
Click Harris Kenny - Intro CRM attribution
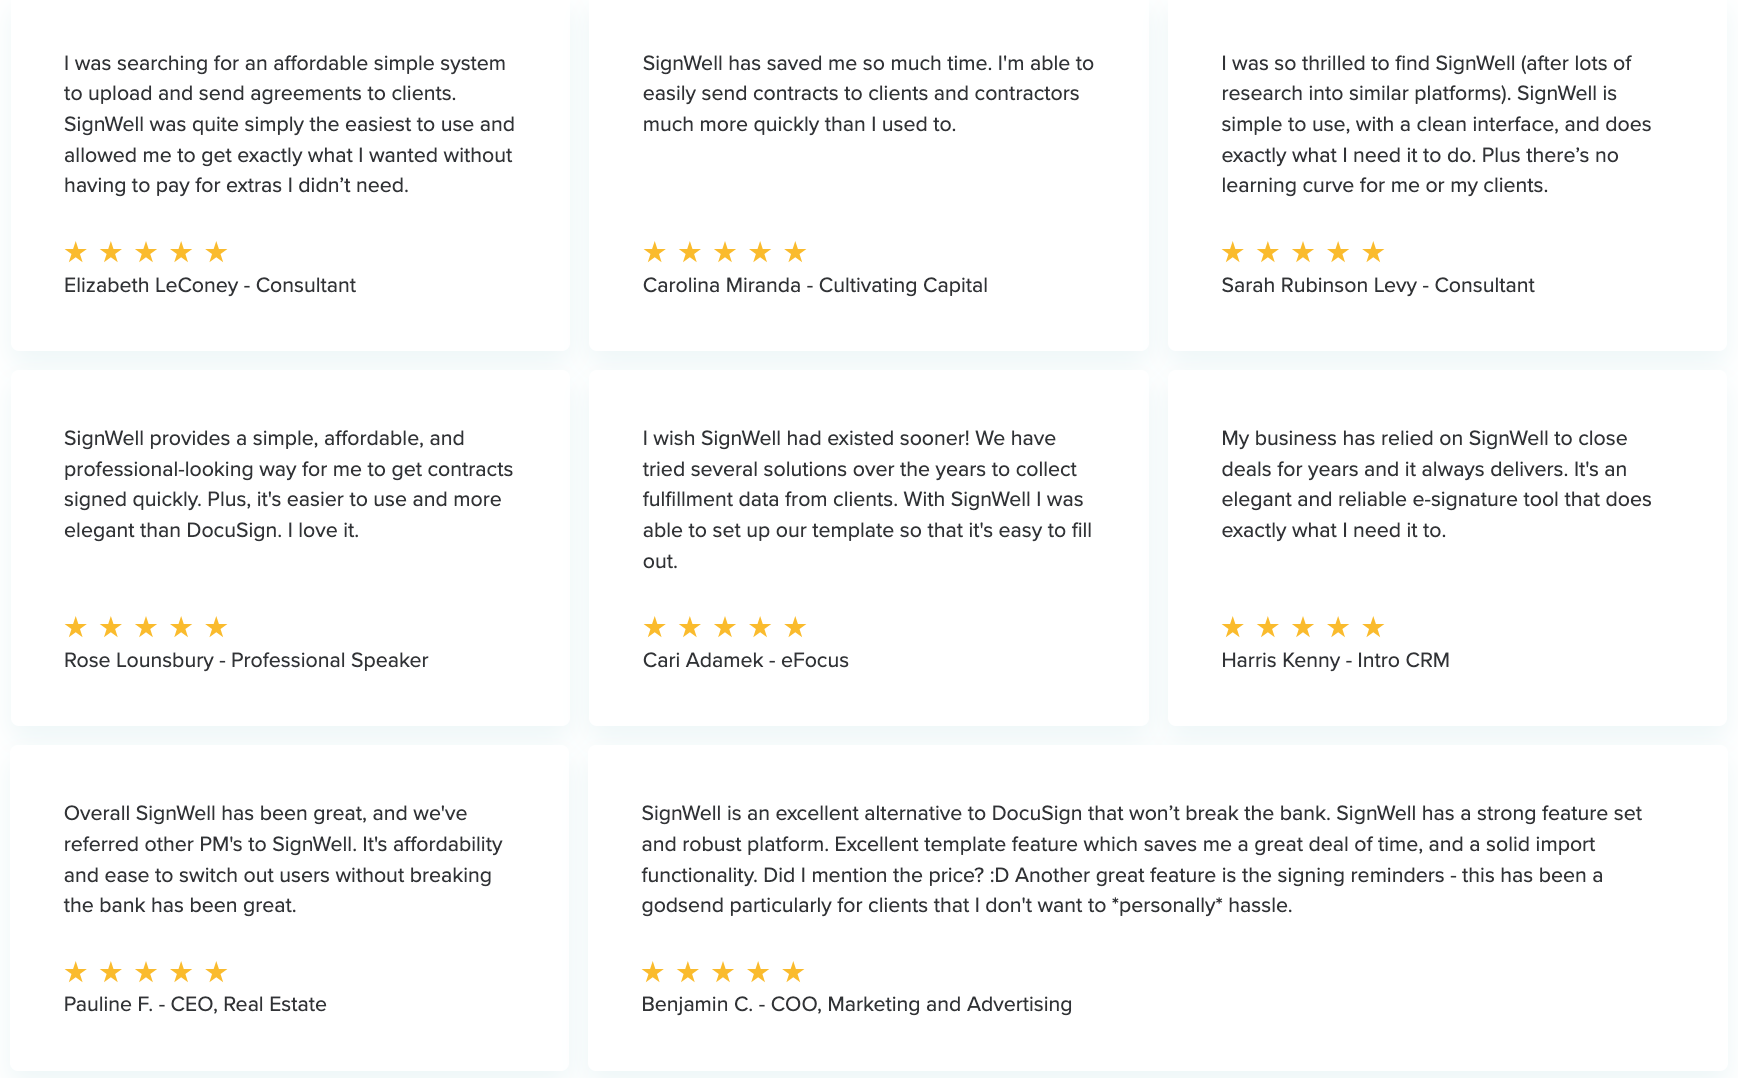coord(1335,660)
